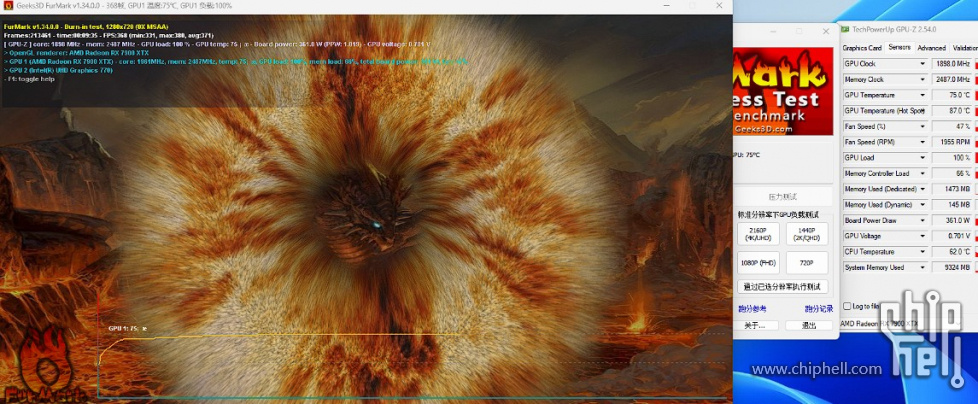This screenshot has width=978, height=404.
Task: Open the Validation tab in GPU-Z
Action: [x=964, y=48]
